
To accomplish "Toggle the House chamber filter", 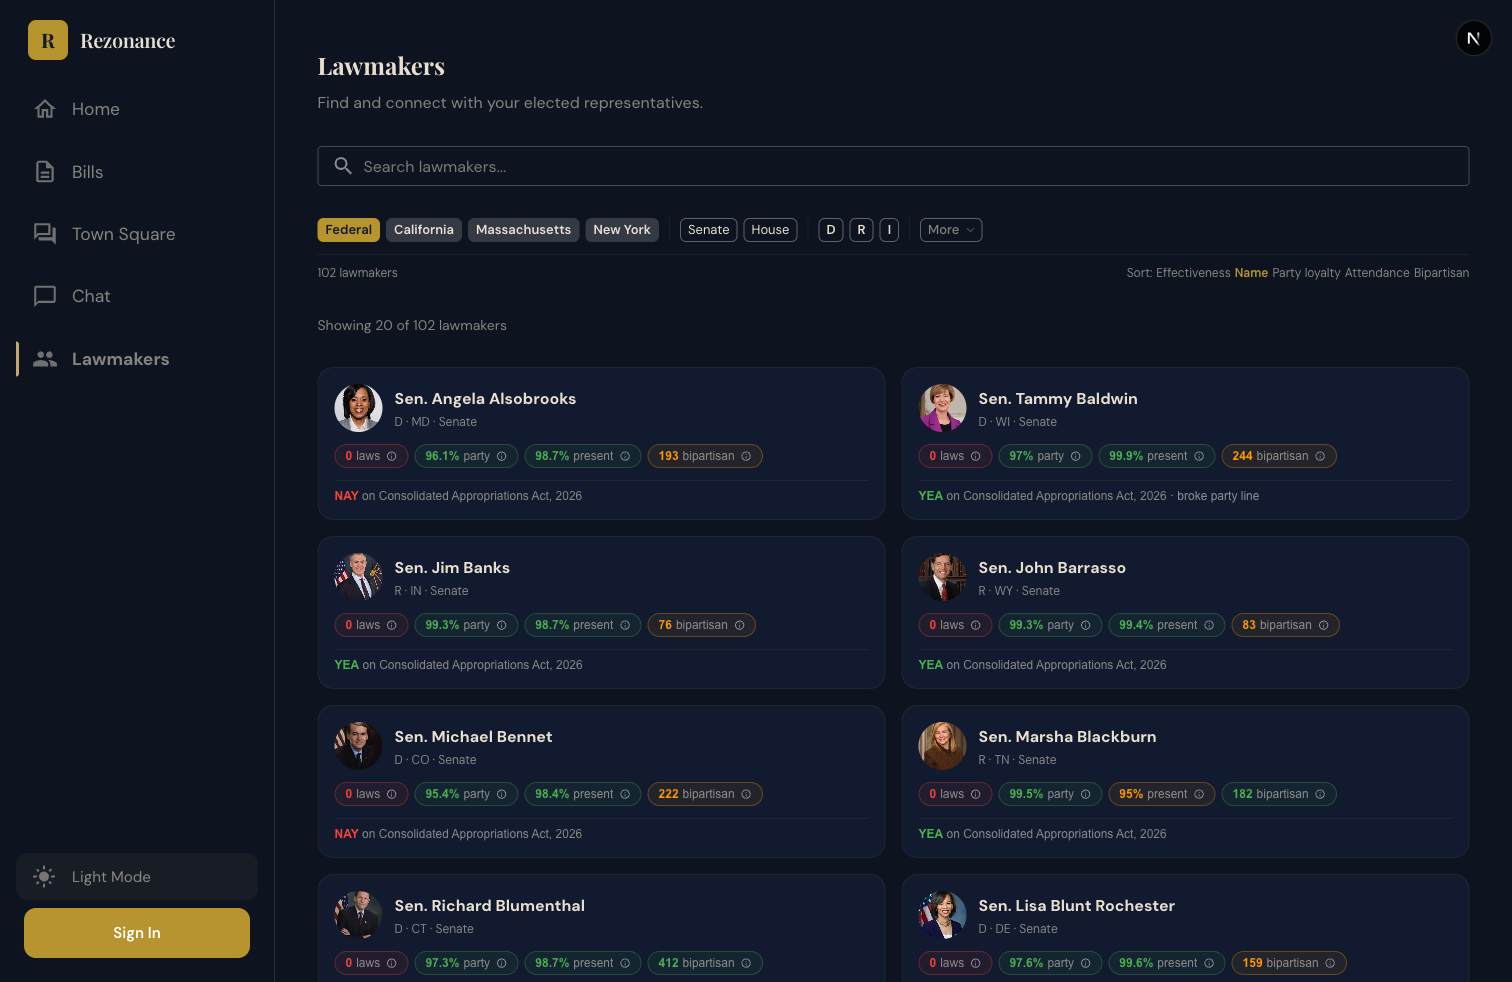I will [770, 230].
